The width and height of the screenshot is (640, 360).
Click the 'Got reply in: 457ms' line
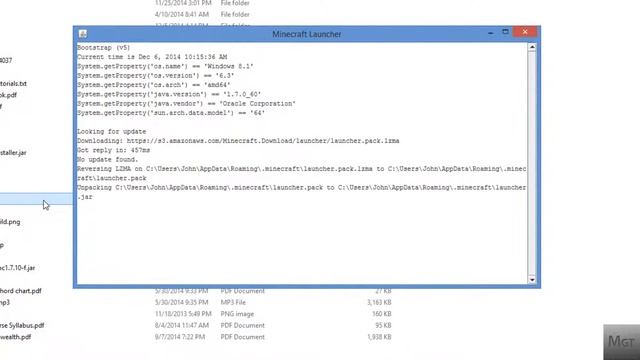pos(113,151)
